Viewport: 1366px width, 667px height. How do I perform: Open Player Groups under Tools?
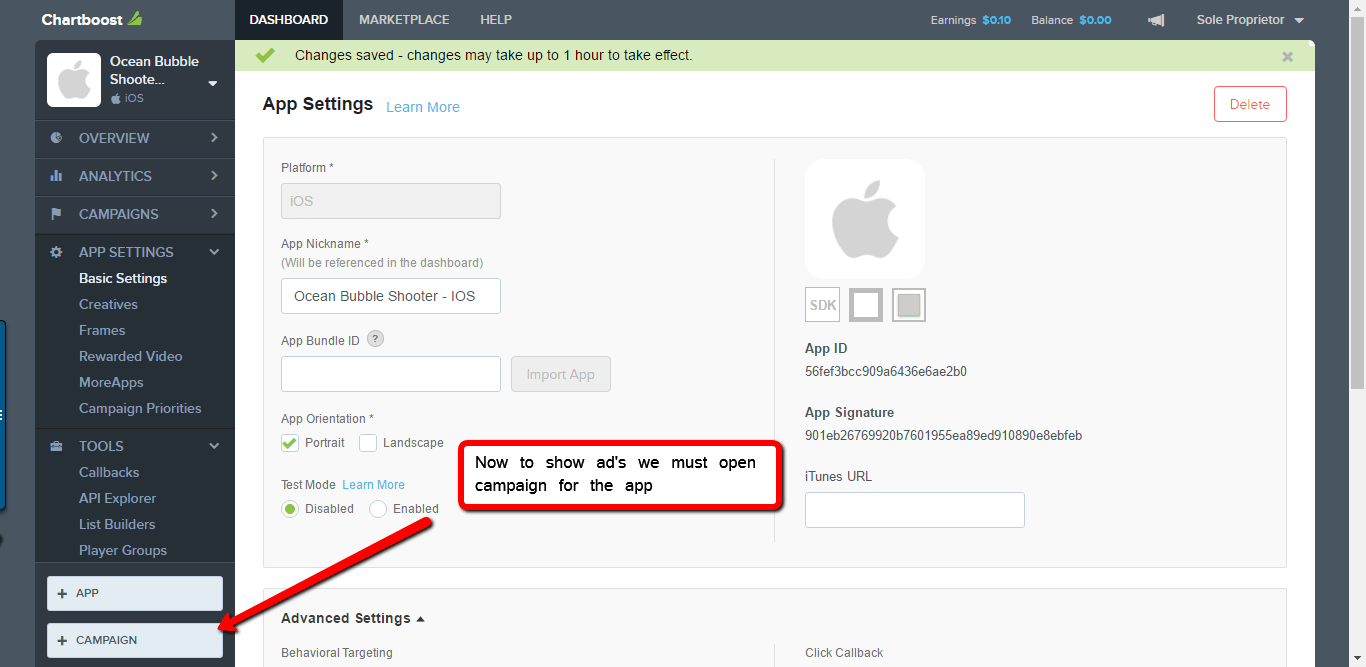pos(123,550)
